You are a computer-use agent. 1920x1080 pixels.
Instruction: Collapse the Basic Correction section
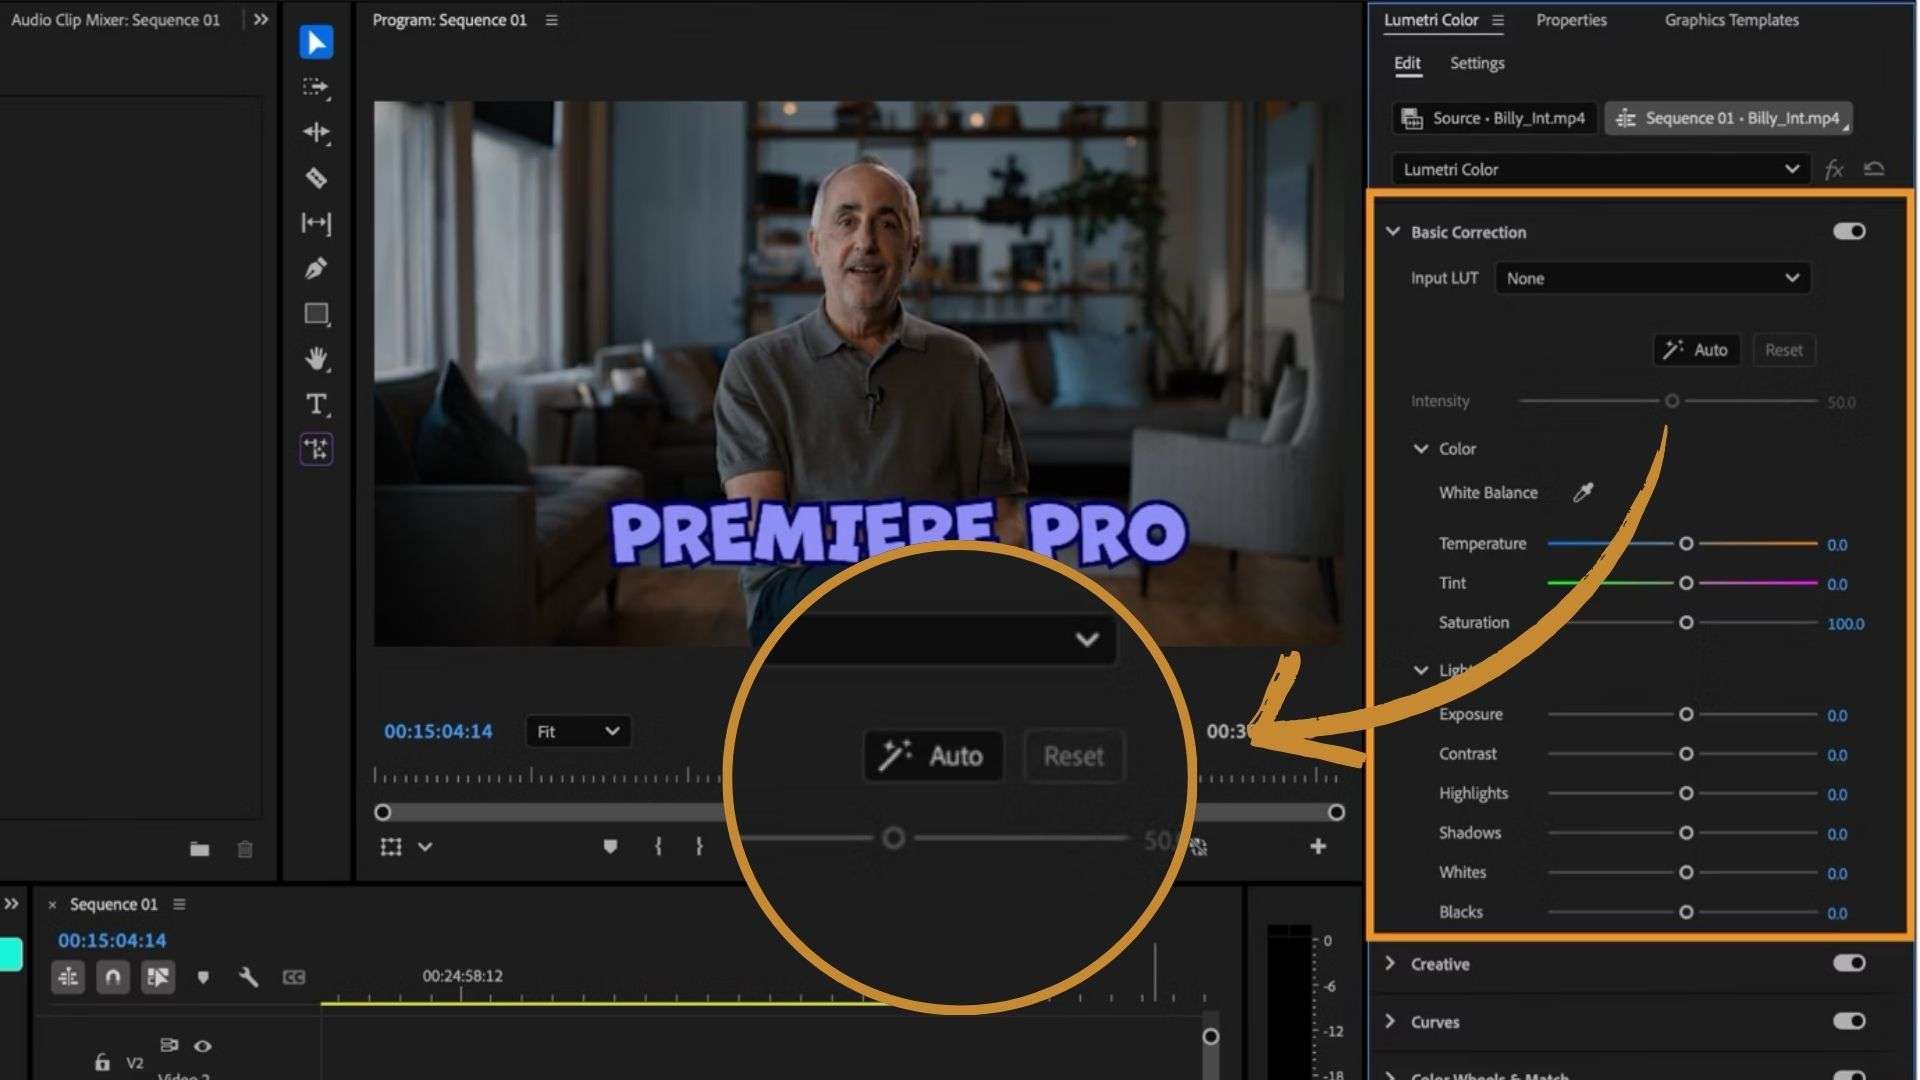(1392, 231)
